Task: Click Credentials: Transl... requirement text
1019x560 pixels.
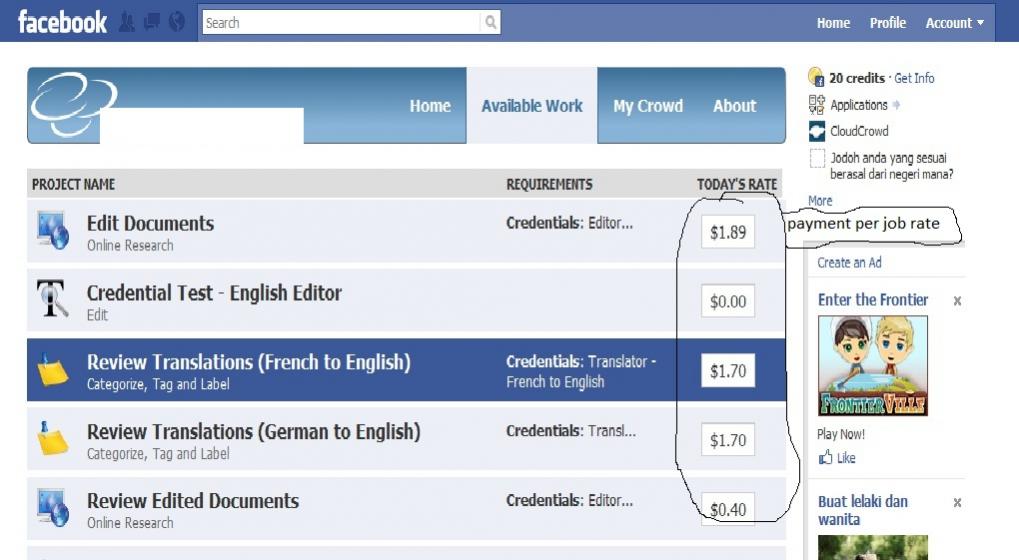Action: 571,431
